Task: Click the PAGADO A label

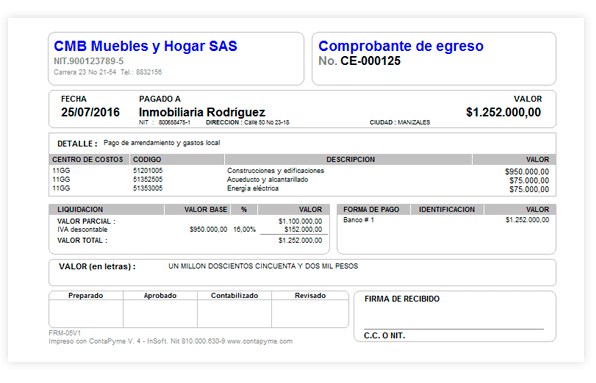Action: tap(160, 99)
